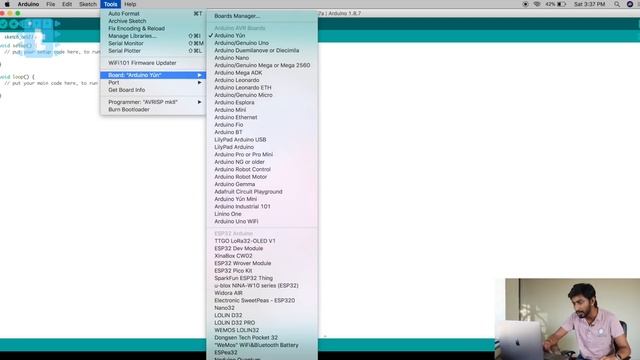The width and height of the screenshot is (640, 360).
Task: Choose Arduino Pro or Pro Mini
Action: [x=262, y=154]
